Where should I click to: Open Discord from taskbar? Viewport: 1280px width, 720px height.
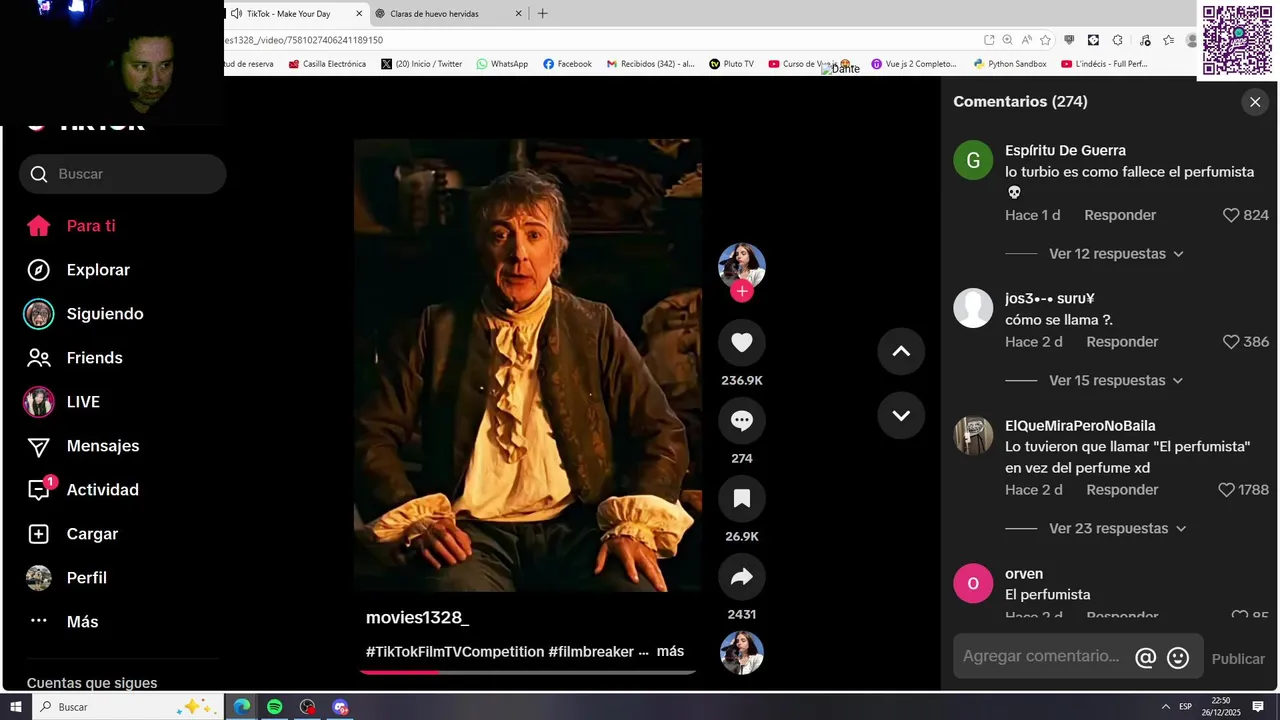(340, 707)
